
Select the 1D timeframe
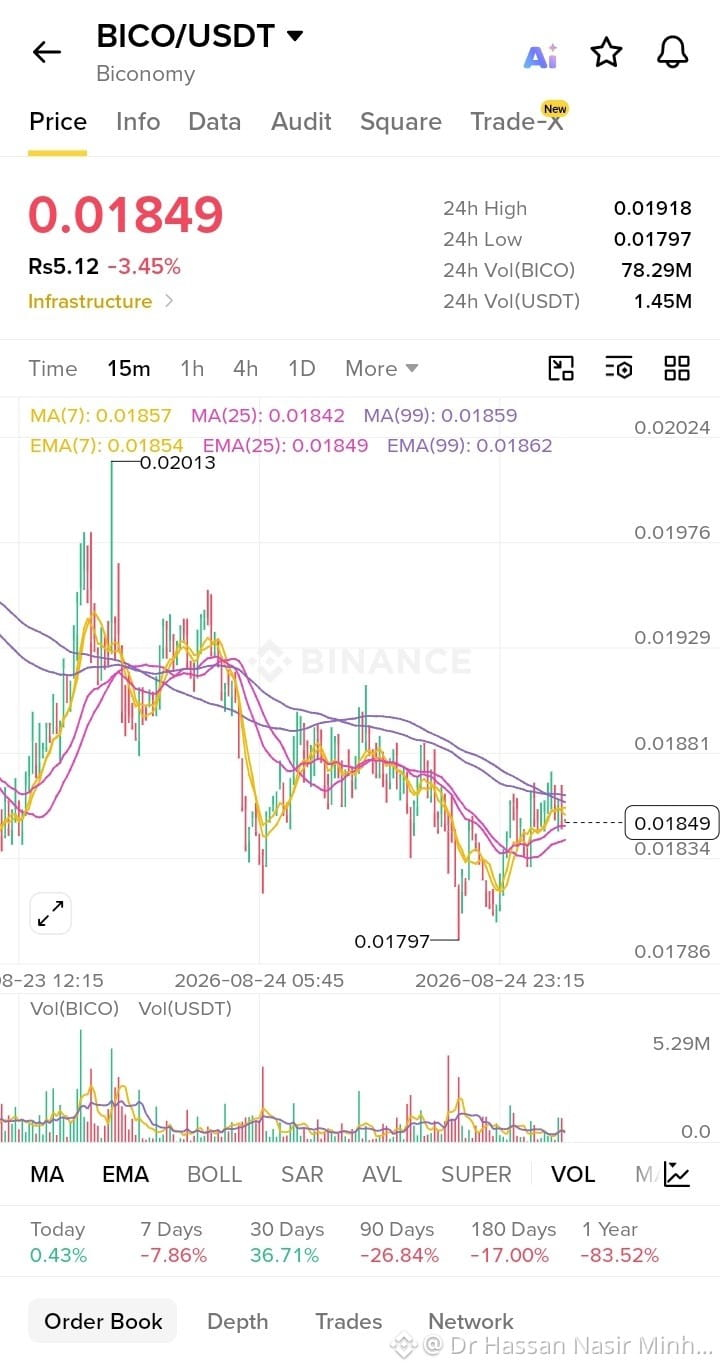click(x=302, y=368)
